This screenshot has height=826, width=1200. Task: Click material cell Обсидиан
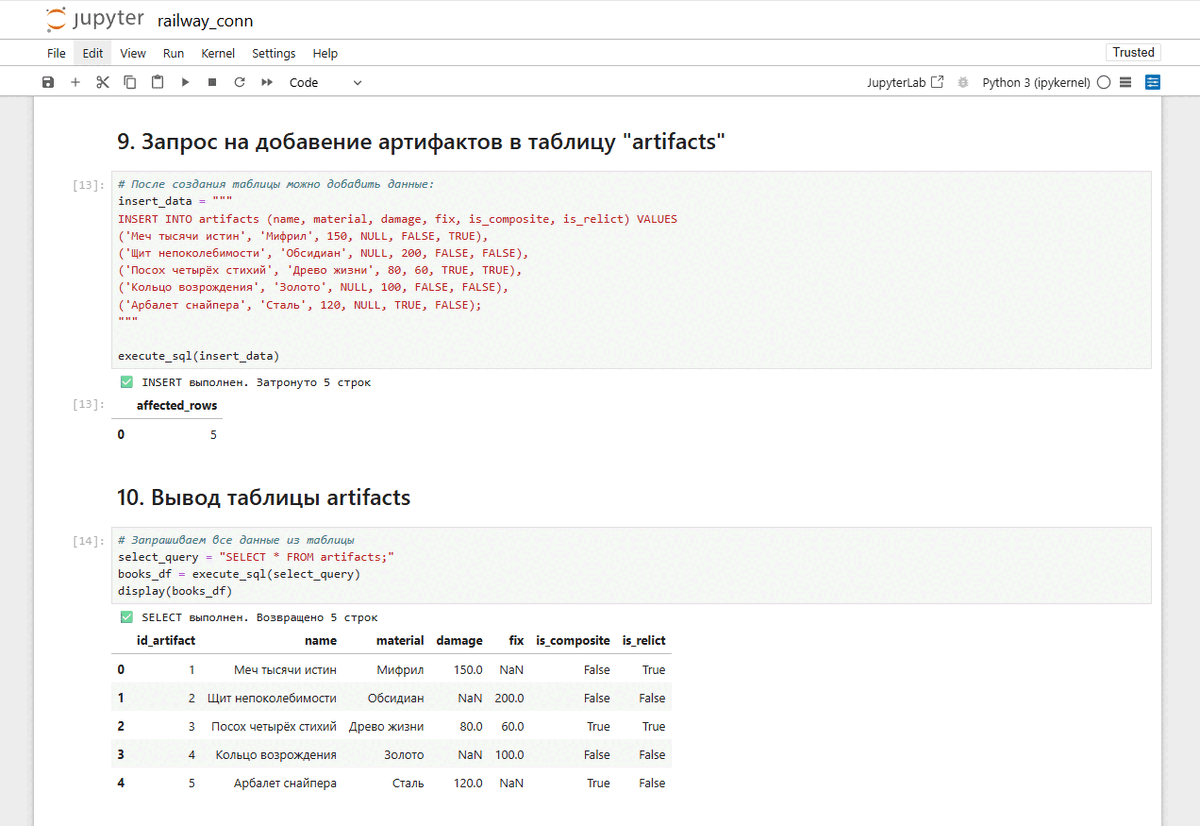point(396,698)
